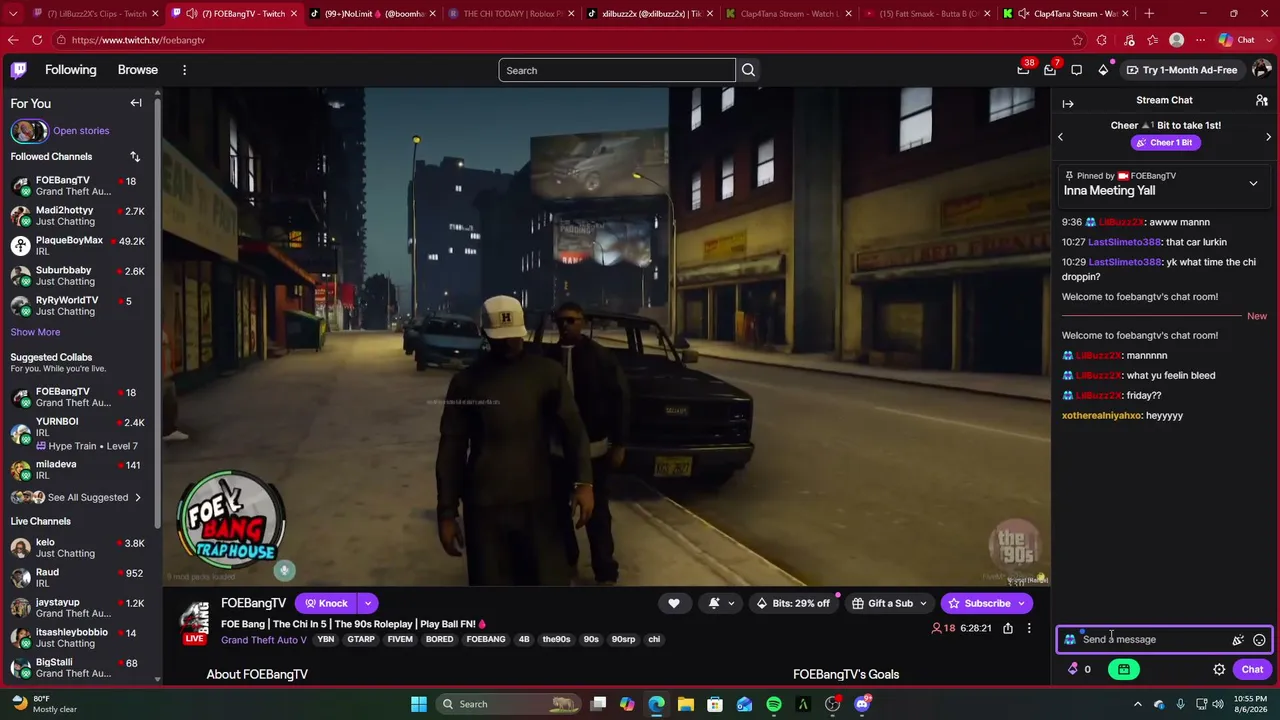
Task: Open Discord from the taskbar
Action: click(x=862, y=704)
